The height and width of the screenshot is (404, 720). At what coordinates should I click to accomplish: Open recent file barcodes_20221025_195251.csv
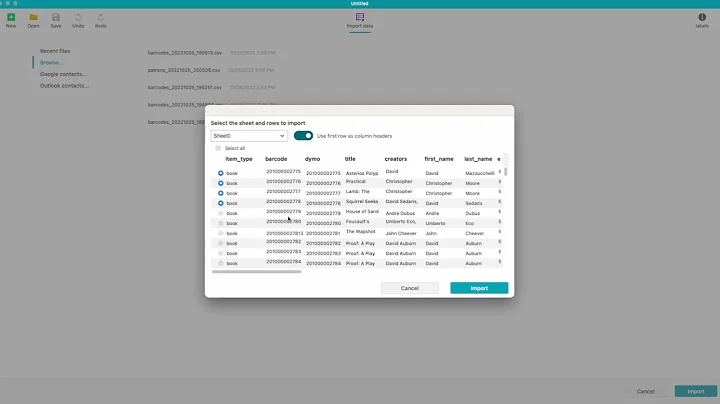[185, 87]
